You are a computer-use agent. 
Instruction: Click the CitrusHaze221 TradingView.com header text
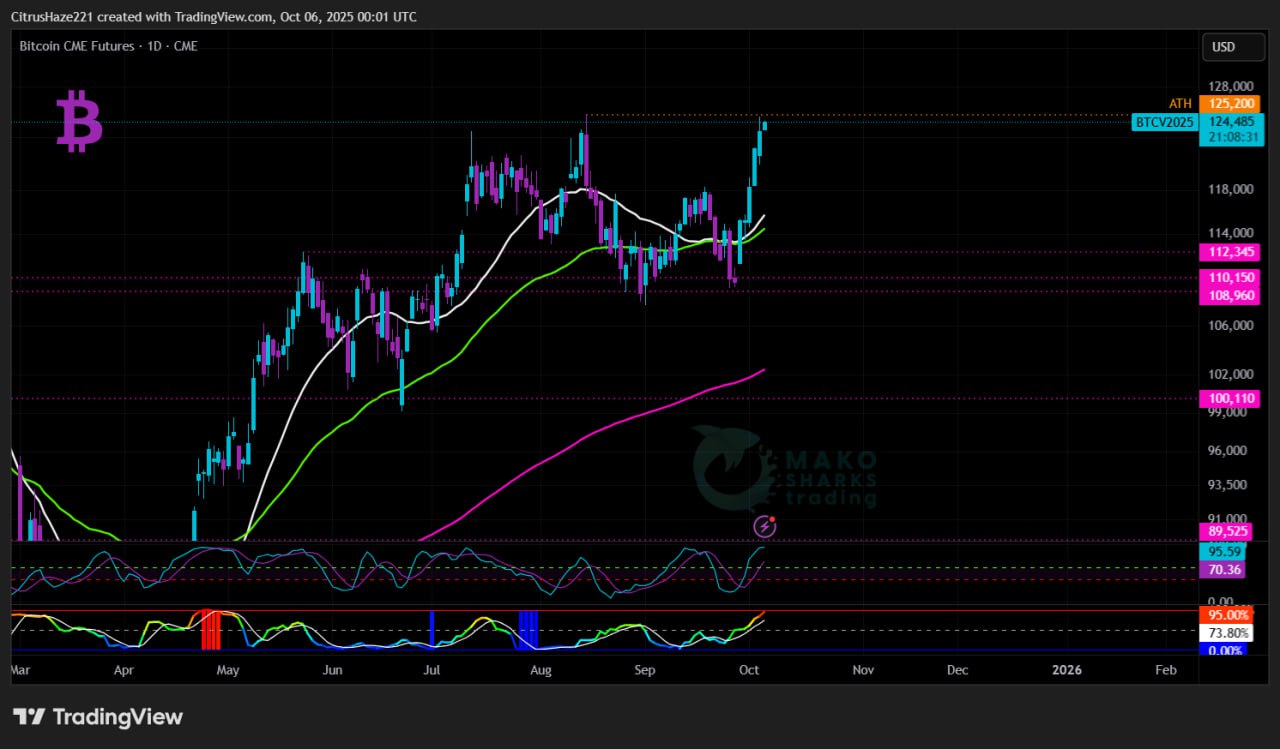click(215, 17)
